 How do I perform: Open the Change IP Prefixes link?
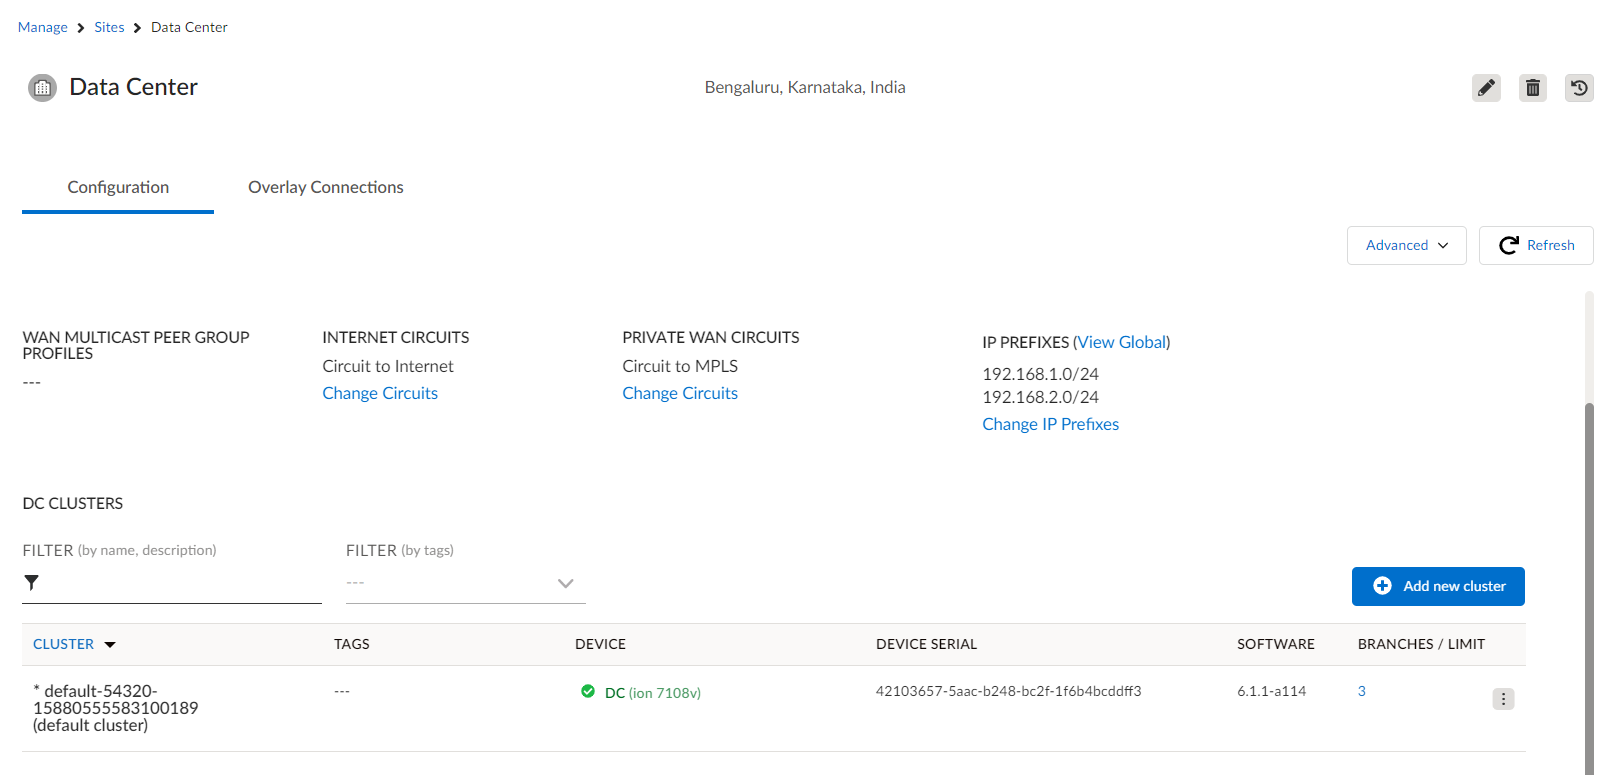coord(1050,424)
